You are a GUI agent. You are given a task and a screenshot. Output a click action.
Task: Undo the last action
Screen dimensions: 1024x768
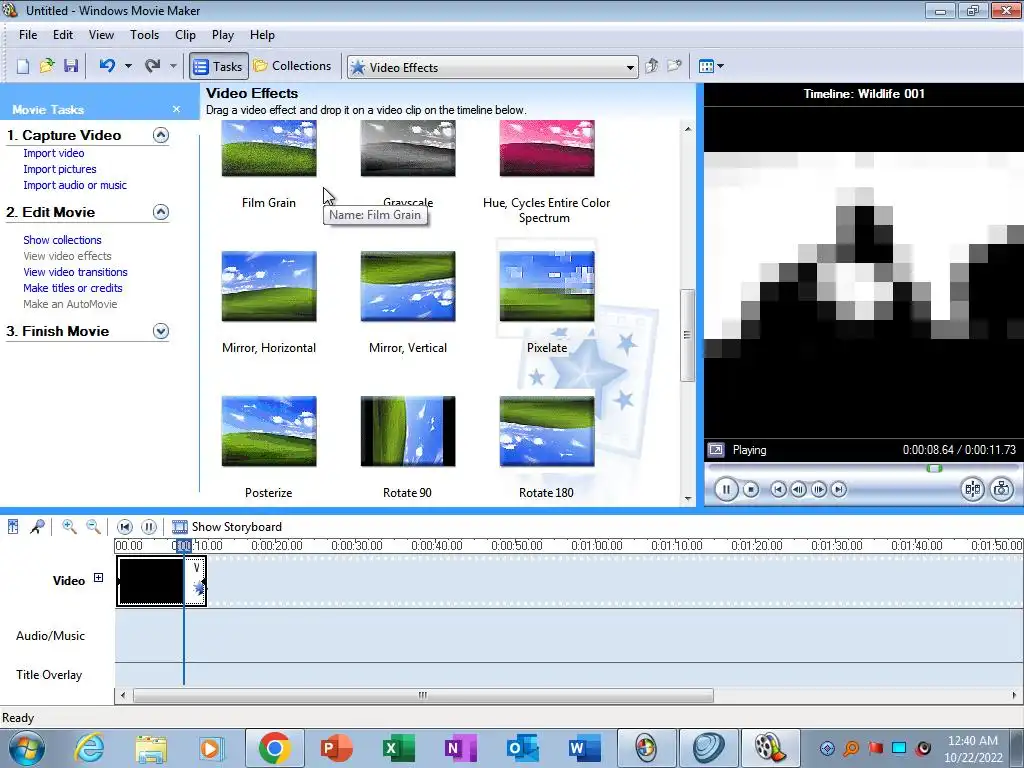(108, 66)
